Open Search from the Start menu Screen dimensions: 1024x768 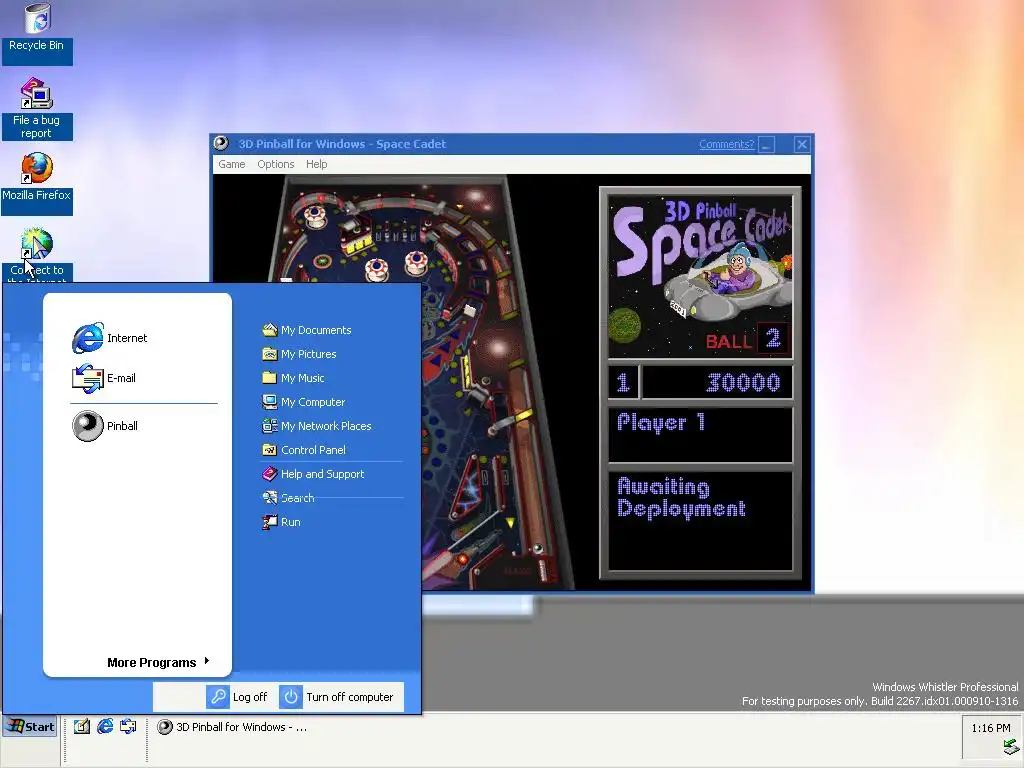(x=288, y=498)
